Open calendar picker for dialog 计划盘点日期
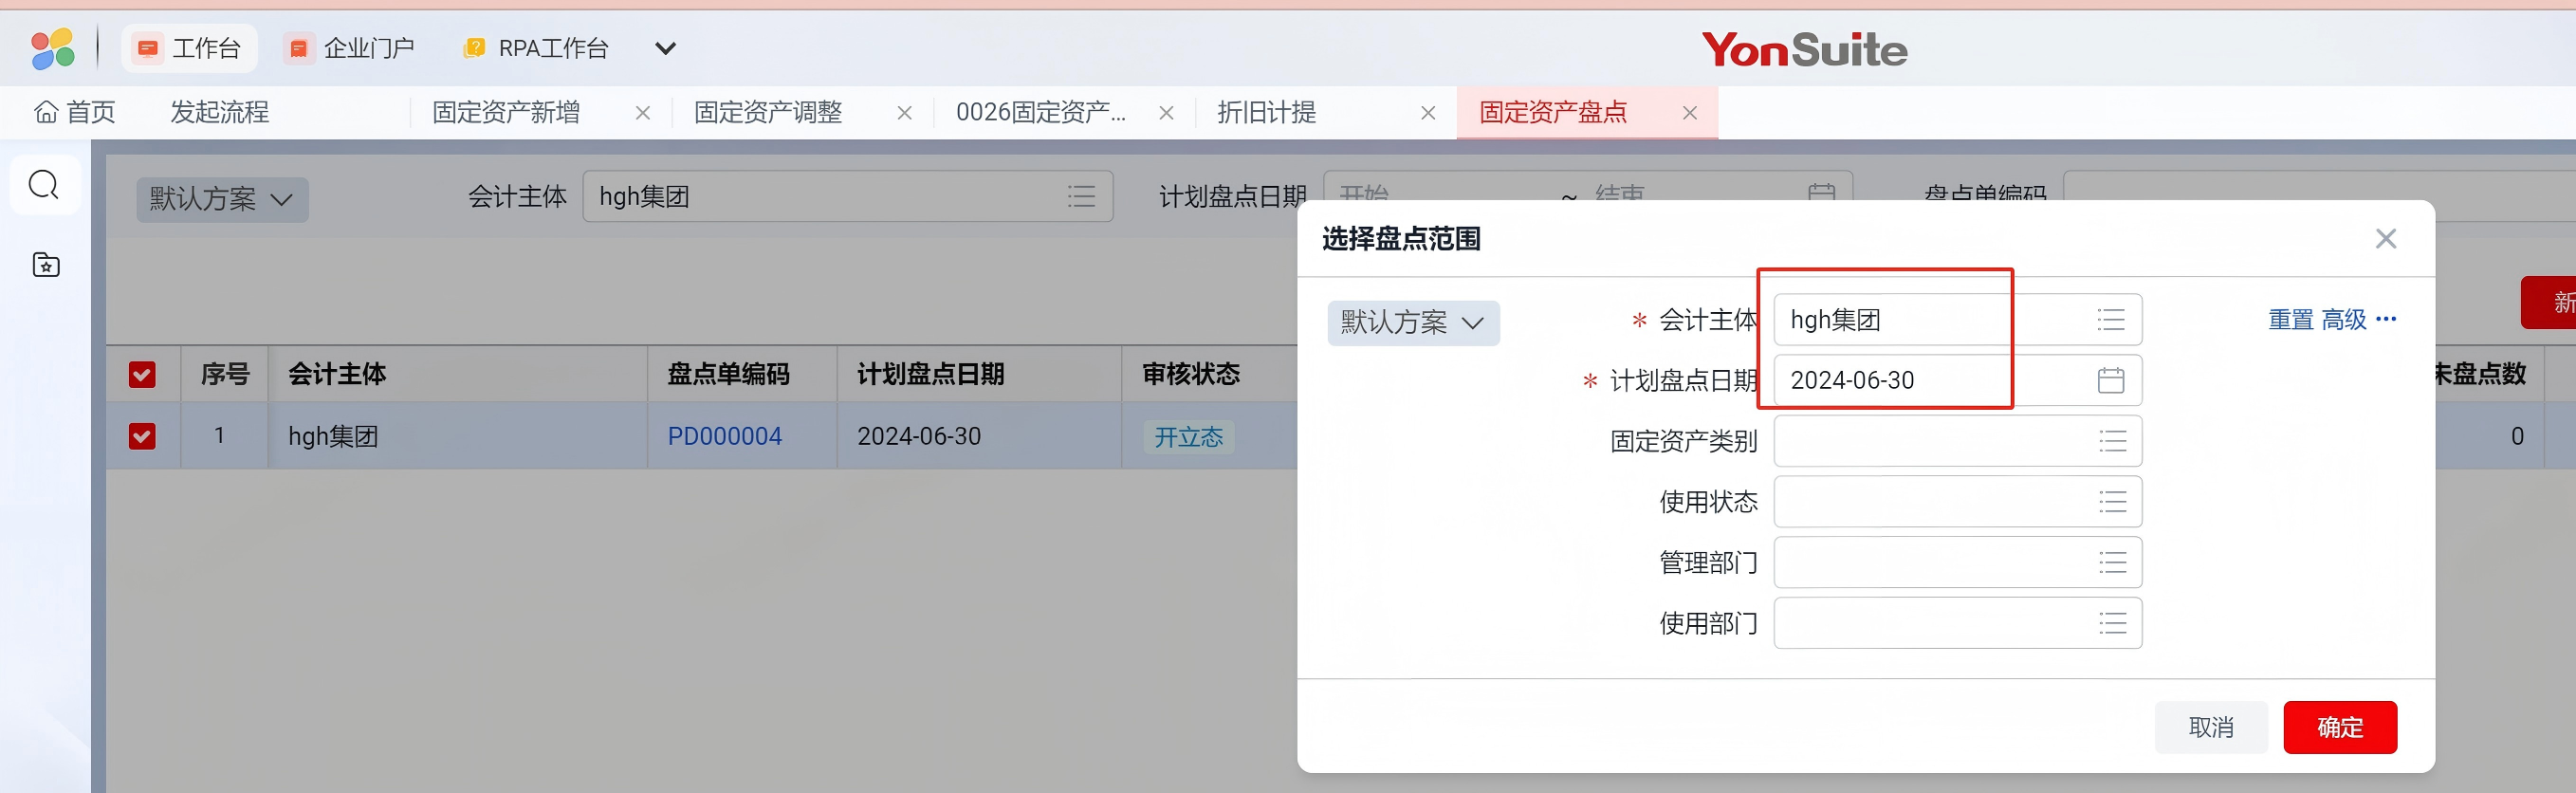This screenshot has width=2576, height=793. pos(2111,380)
